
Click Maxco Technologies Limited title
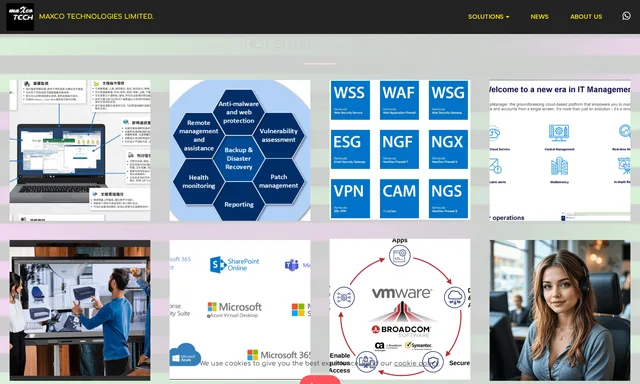tap(96, 16)
